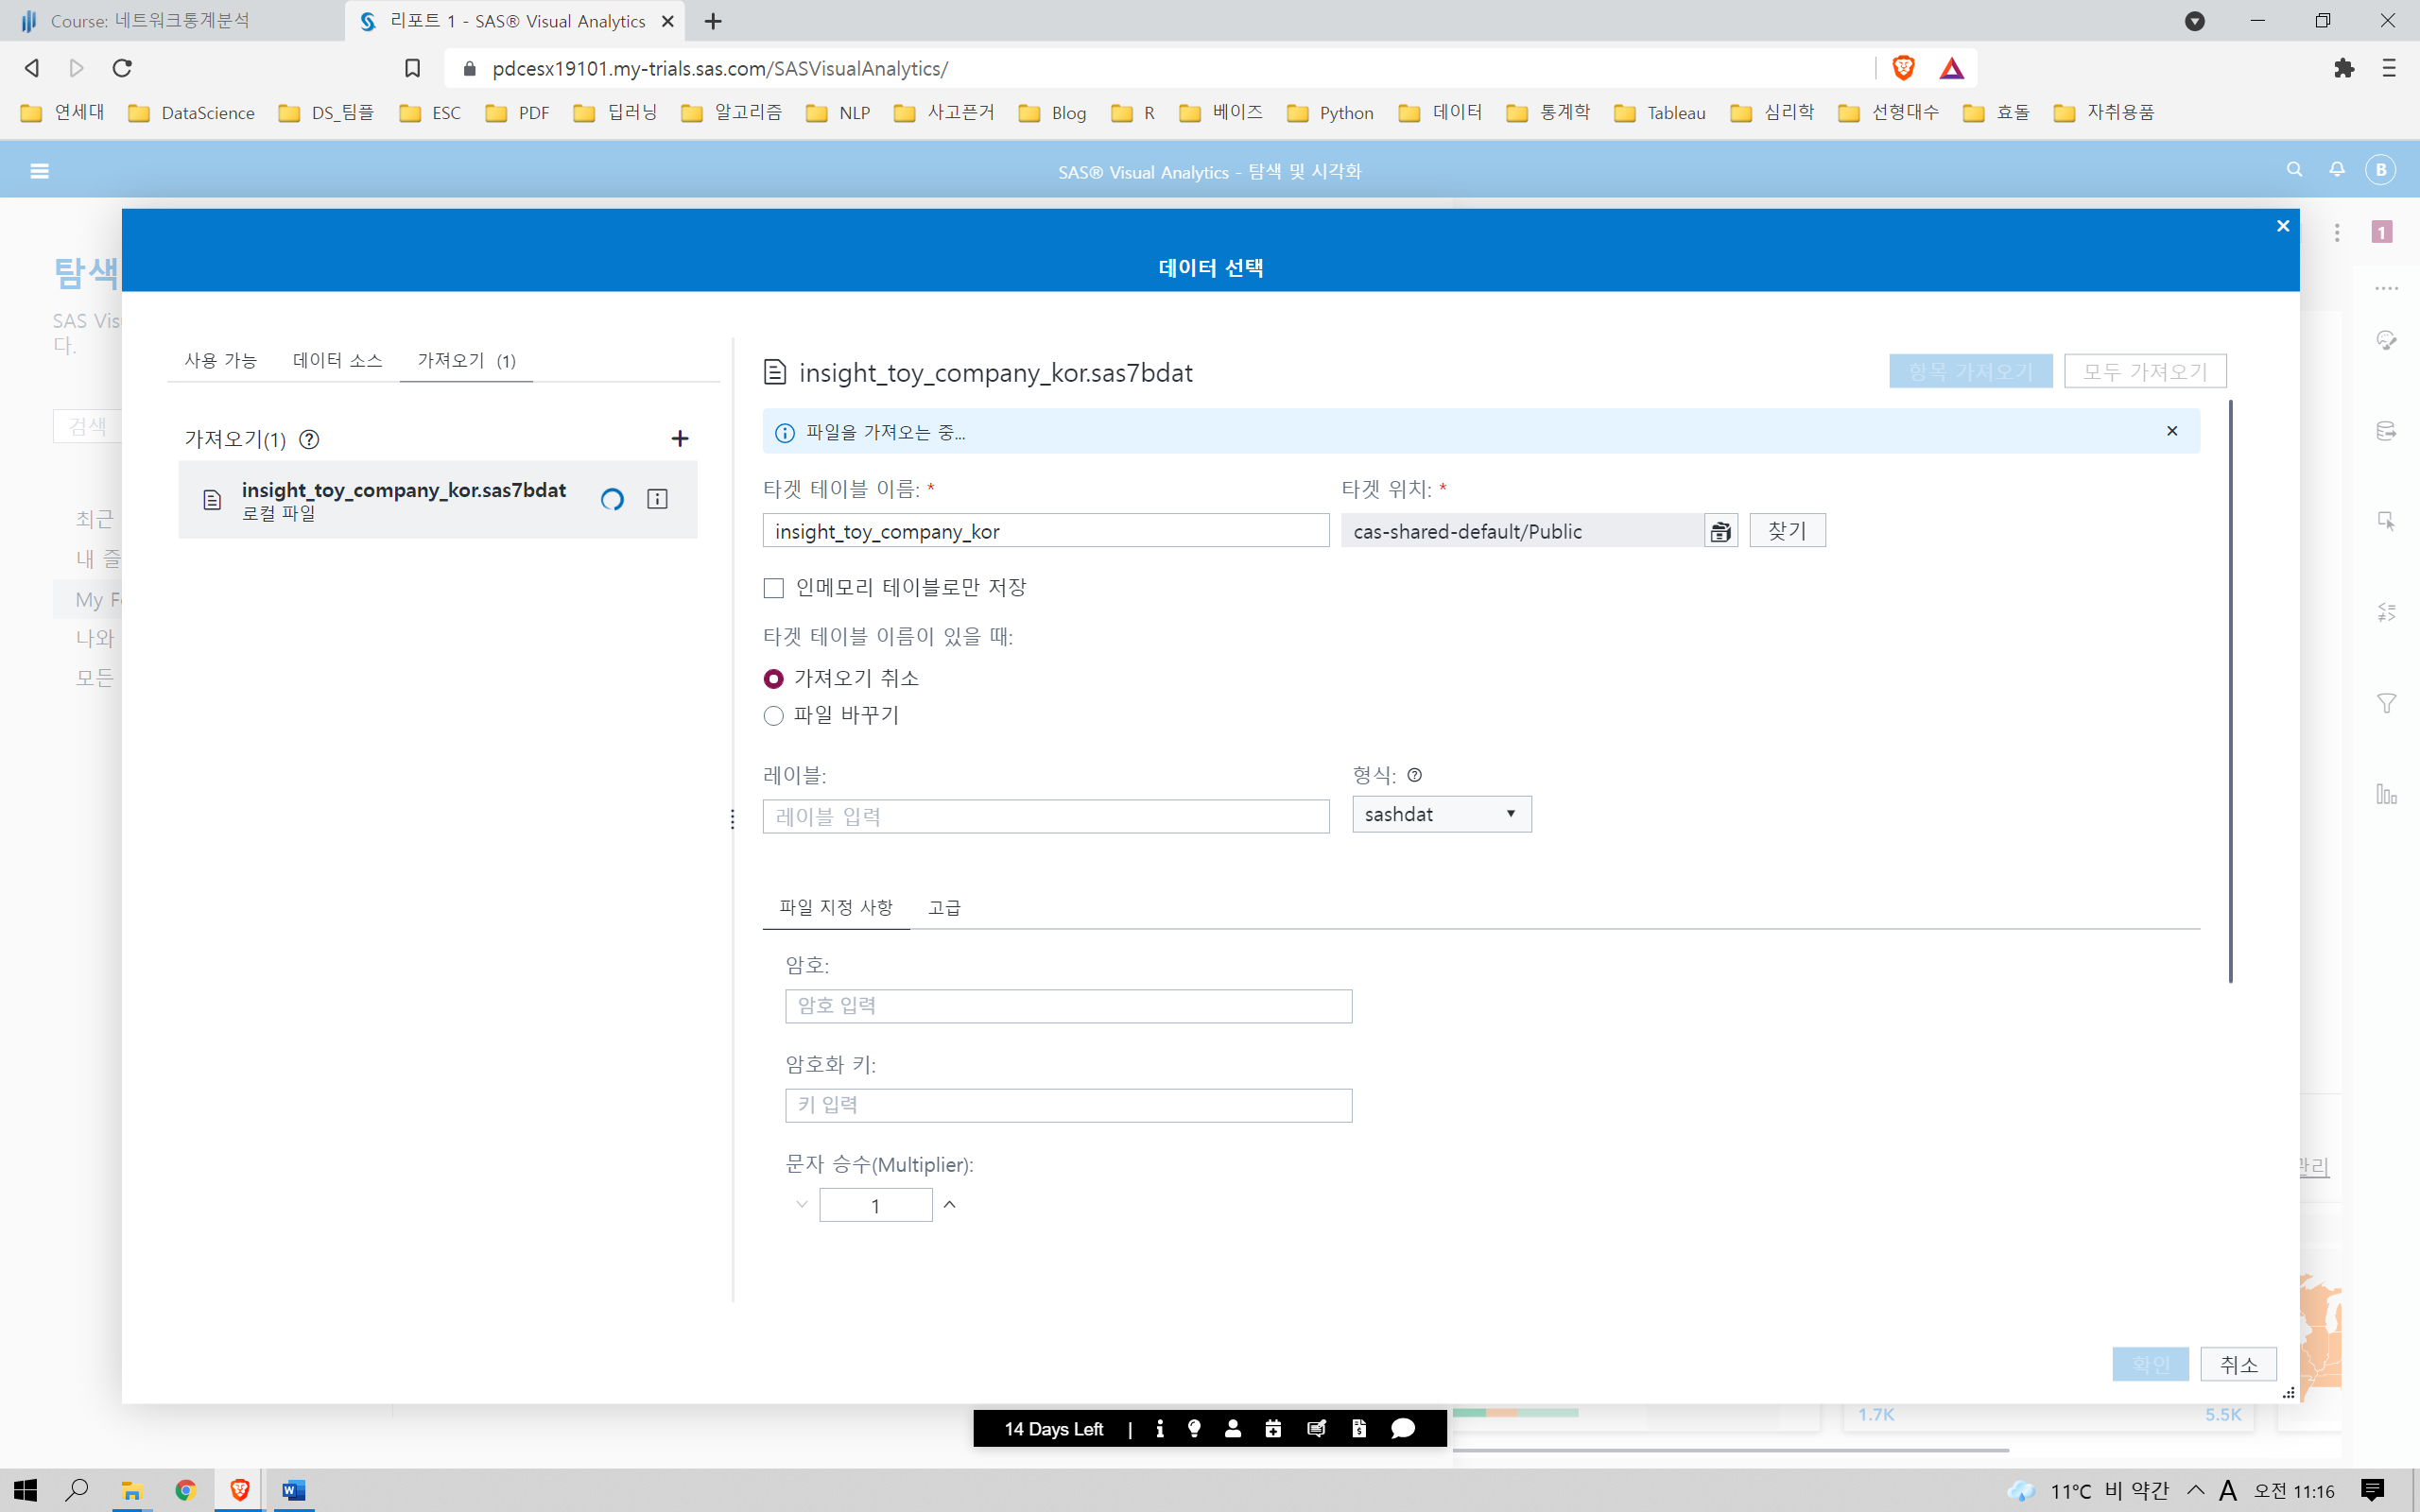Click the 취소 button
Viewport: 2420px width, 1512px height.
[2238, 1364]
